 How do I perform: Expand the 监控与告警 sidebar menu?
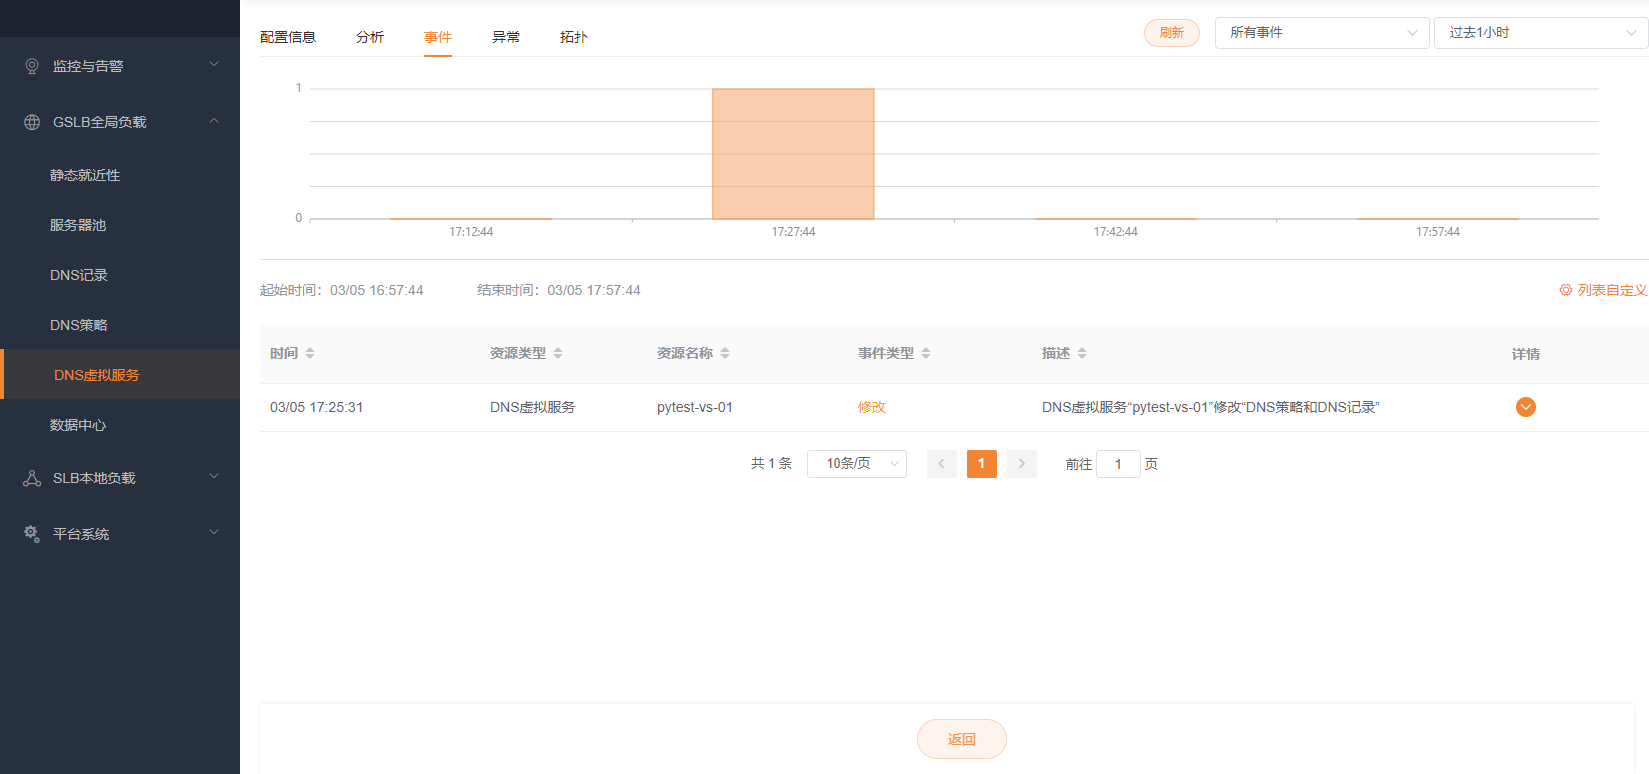point(213,66)
